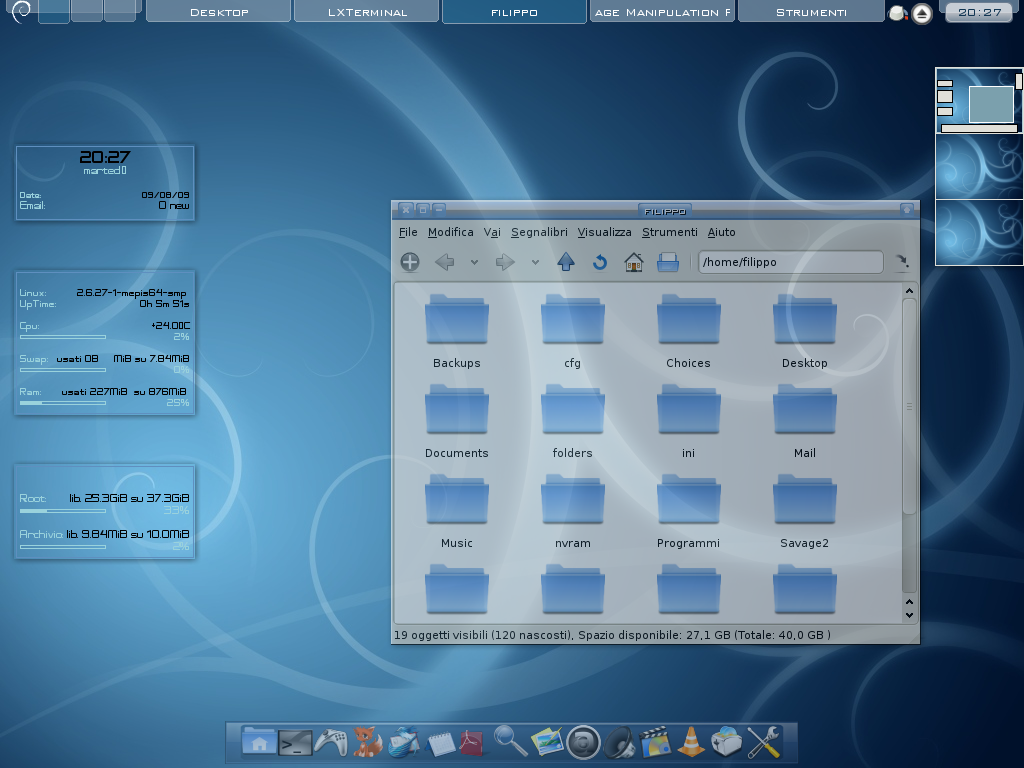Open the notepad calendar icon in the dock
The height and width of the screenshot is (768, 1024).
tap(440, 743)
